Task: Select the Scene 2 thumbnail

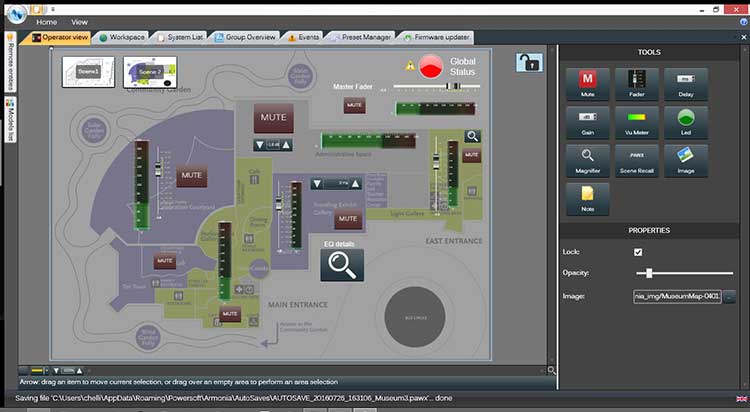Action: click(x=150, y=72)
